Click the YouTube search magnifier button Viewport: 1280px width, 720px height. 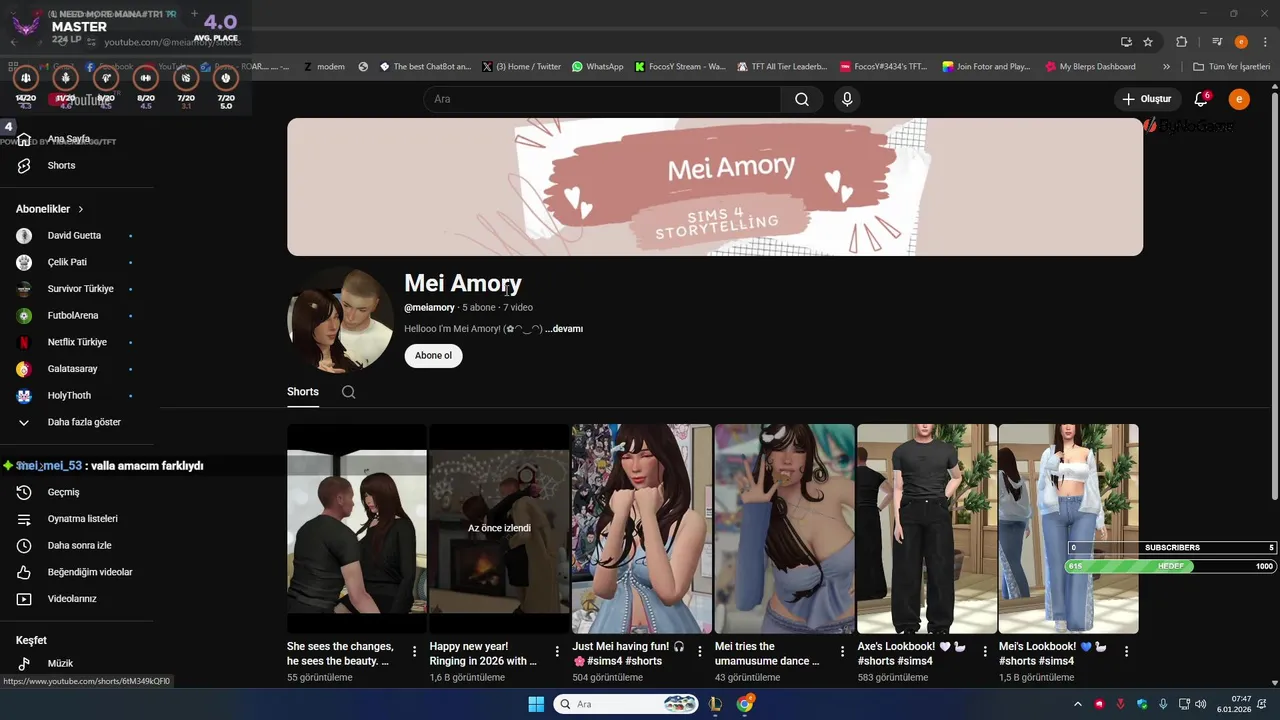802,99
